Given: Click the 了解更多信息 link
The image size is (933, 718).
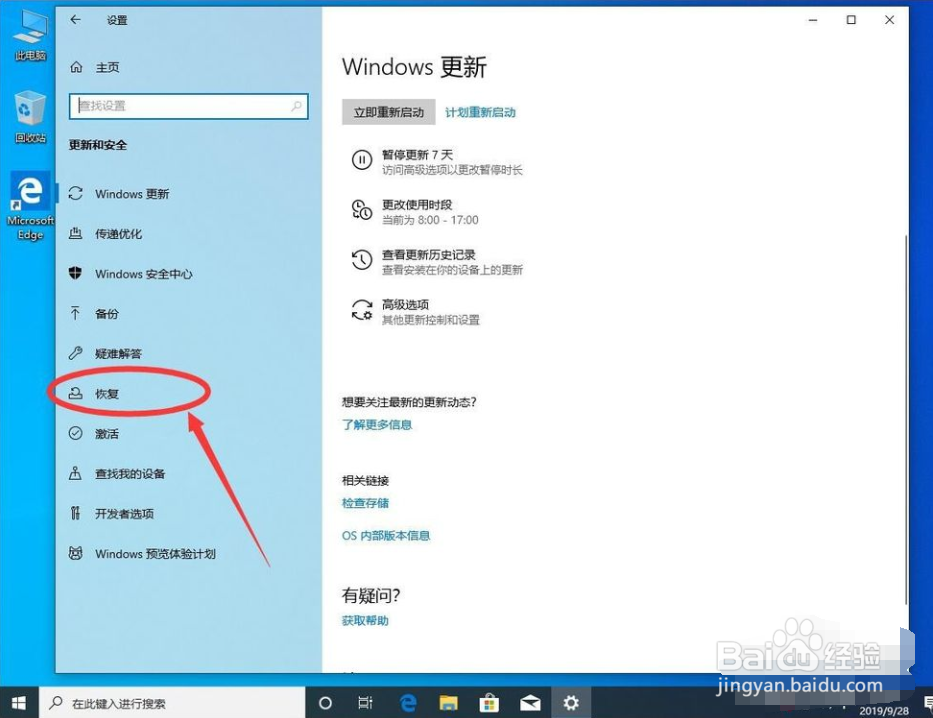Looking at the screenshot, I should point(377,424).
